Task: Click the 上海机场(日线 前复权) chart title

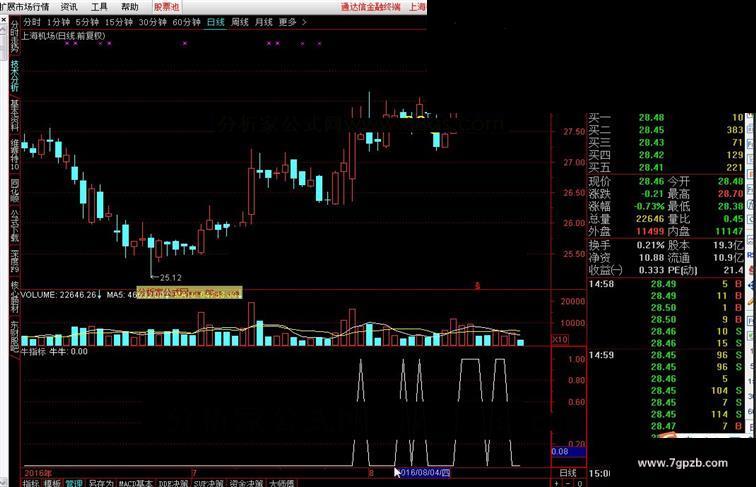Action: coord(63,36)
